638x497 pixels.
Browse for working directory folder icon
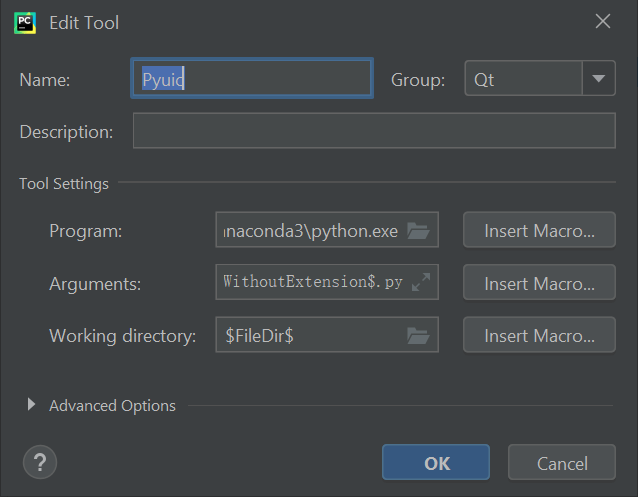coord(418,336)
